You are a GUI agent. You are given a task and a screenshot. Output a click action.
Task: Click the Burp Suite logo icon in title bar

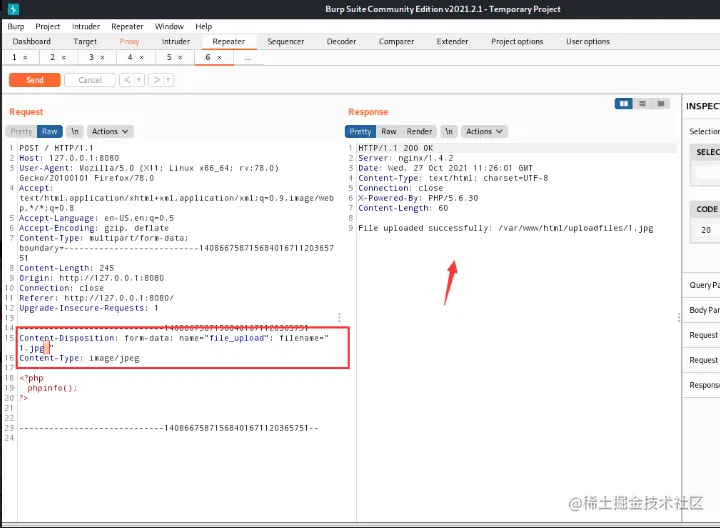pyautogui.click(x=13, y=9)
